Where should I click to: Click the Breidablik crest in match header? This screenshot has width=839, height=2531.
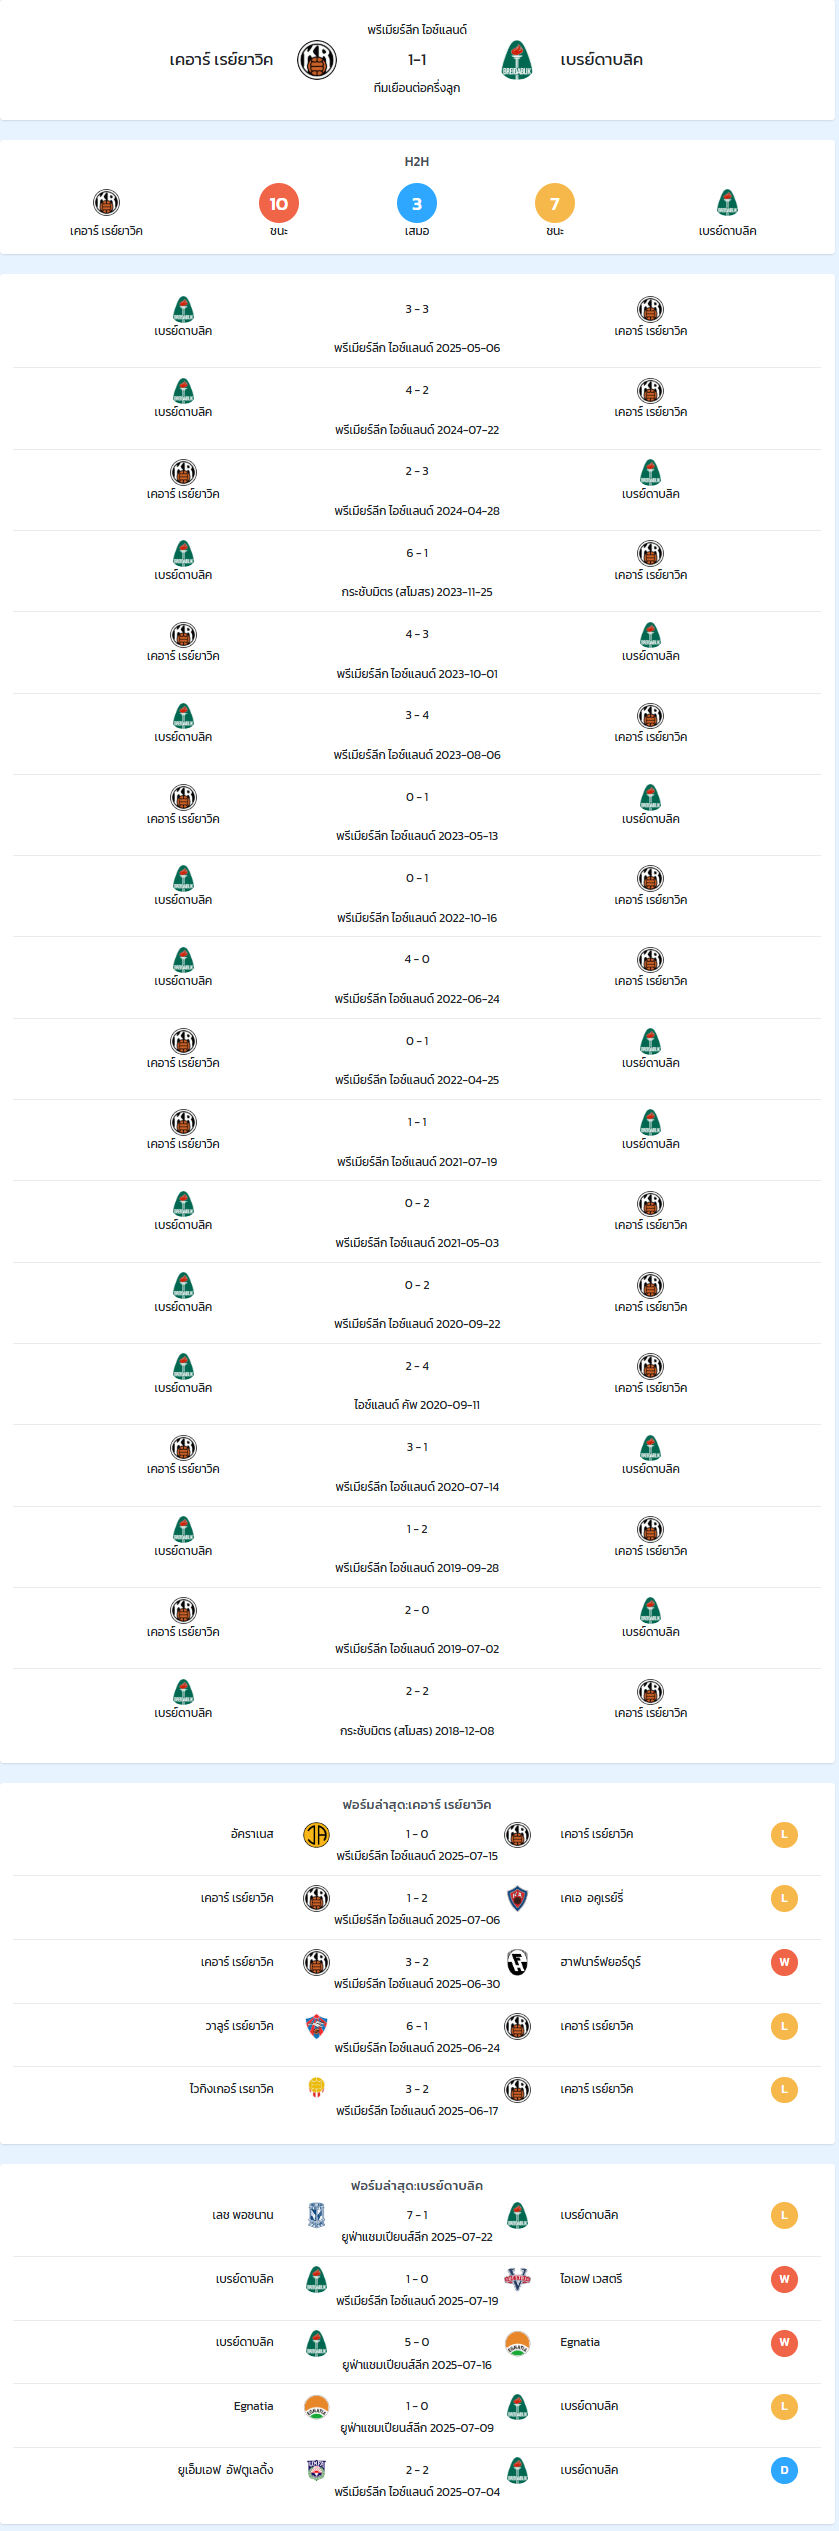517,60
